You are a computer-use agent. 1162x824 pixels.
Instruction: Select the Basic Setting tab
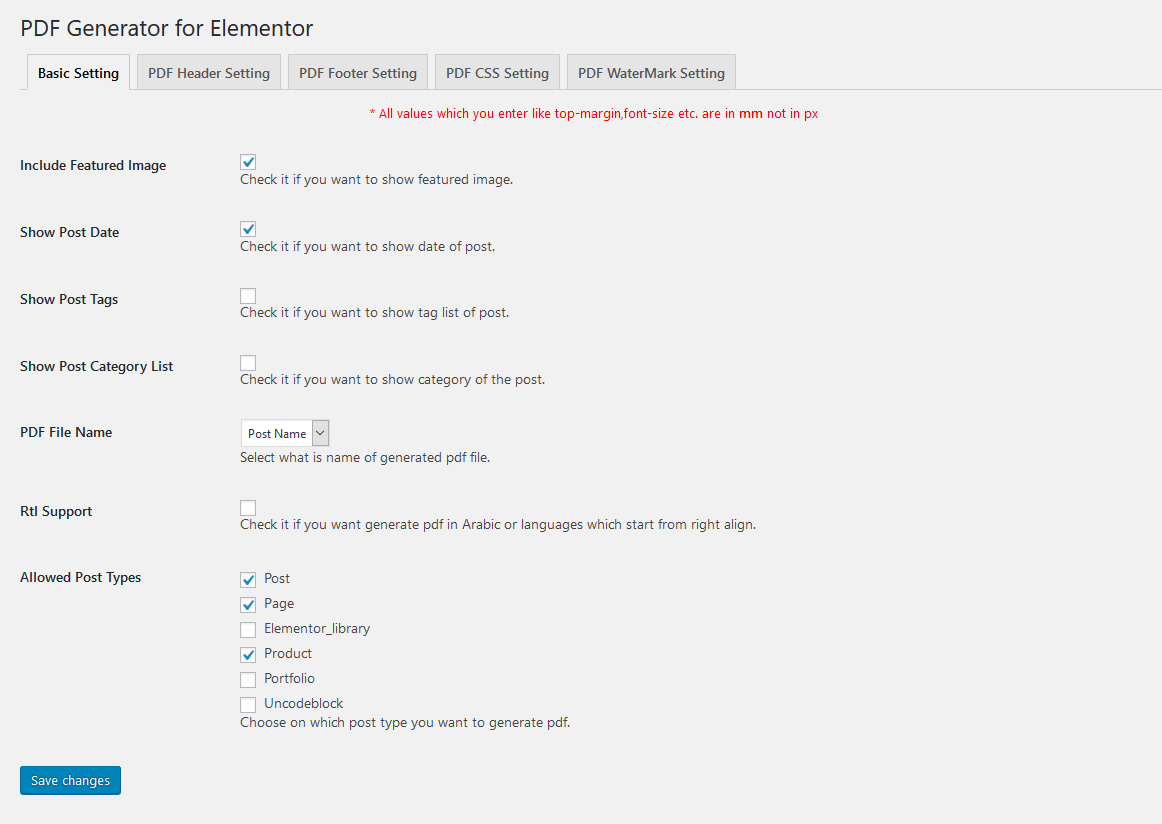coord(78,73)
